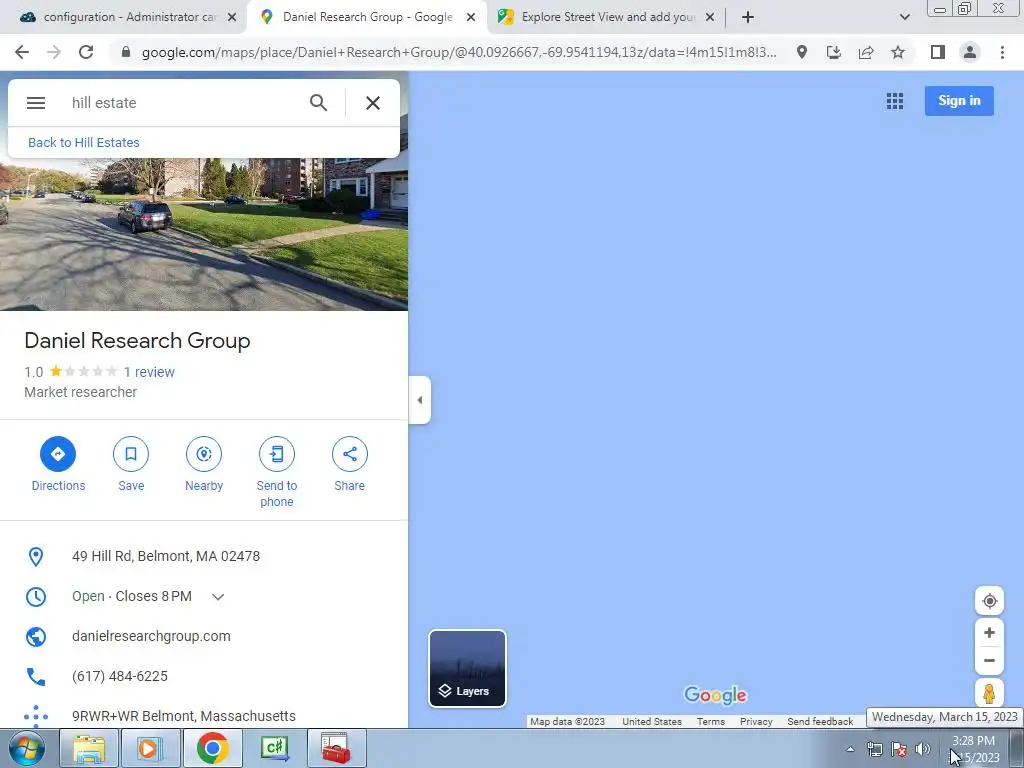Click the browser address bar URL
Image resolution: width=1024 pixels, height=768 pixels.
[459, 52]
